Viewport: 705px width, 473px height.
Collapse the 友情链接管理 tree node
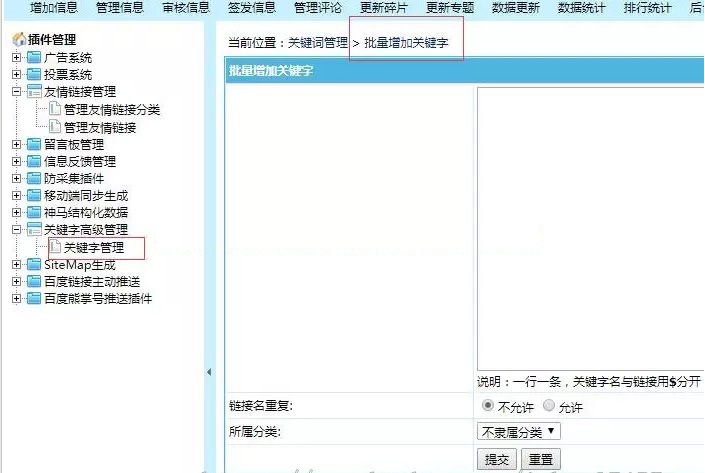tap(17, 92)
